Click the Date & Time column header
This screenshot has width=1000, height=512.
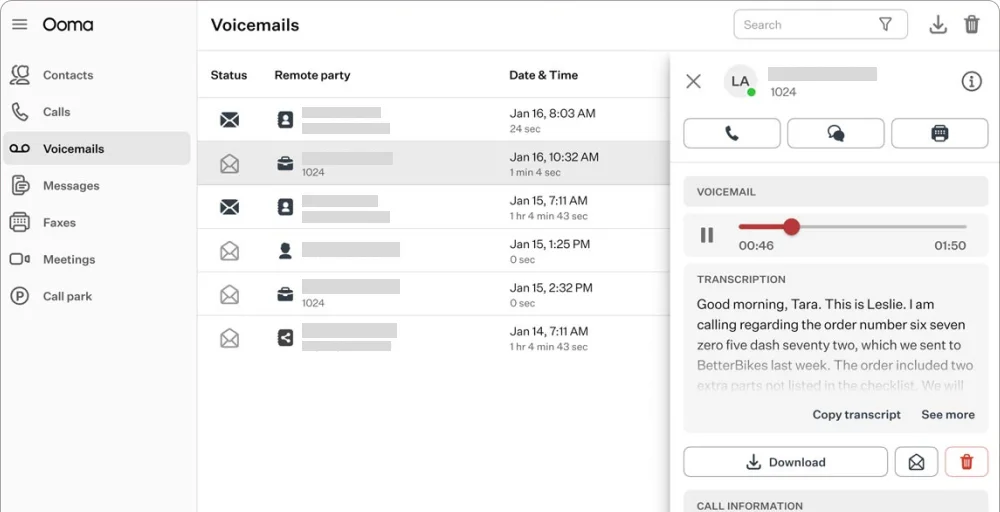coord(543,75)
